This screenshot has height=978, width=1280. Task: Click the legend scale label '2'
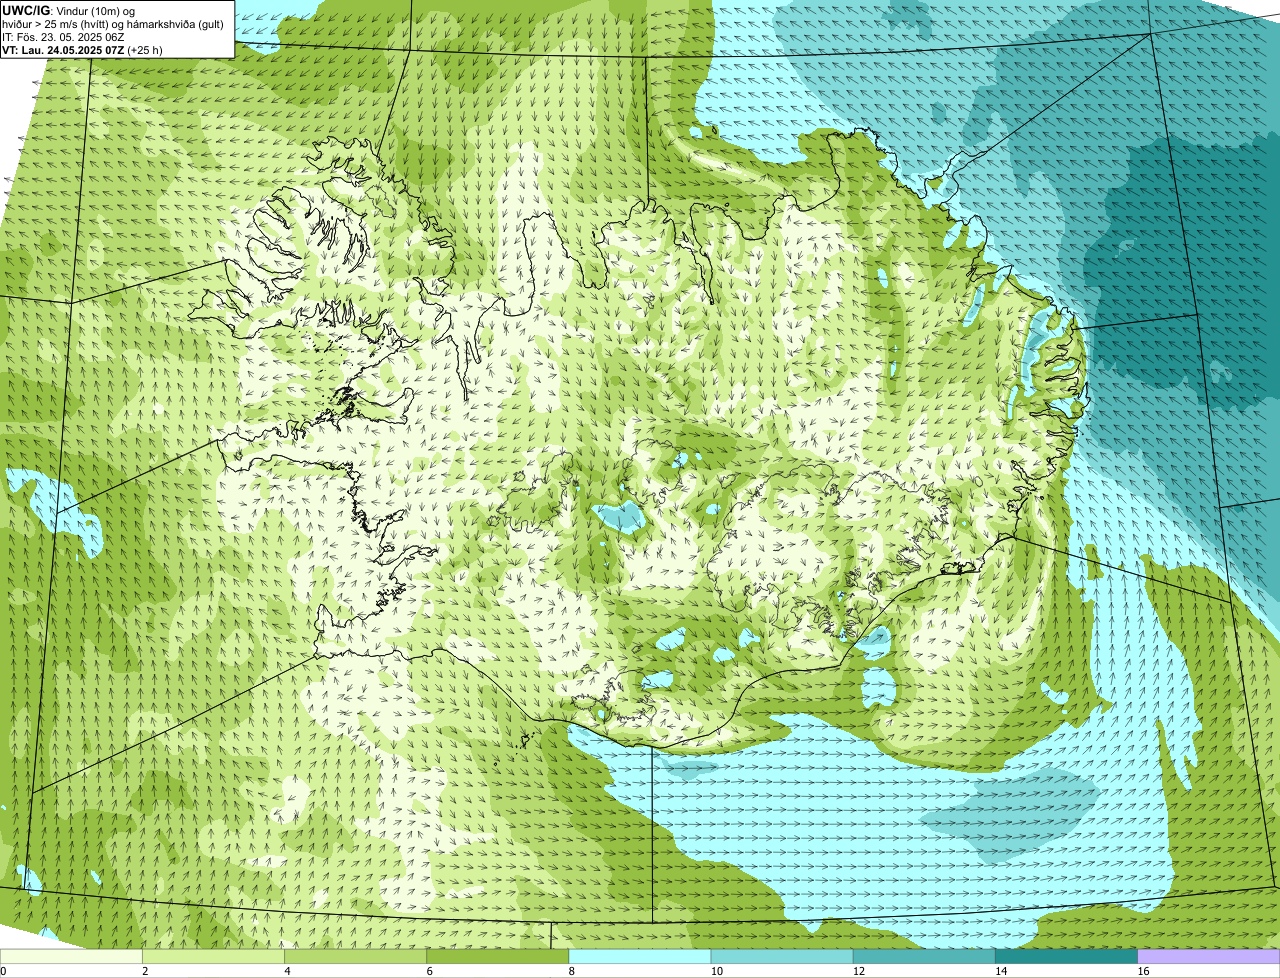[x=145, y=971]
